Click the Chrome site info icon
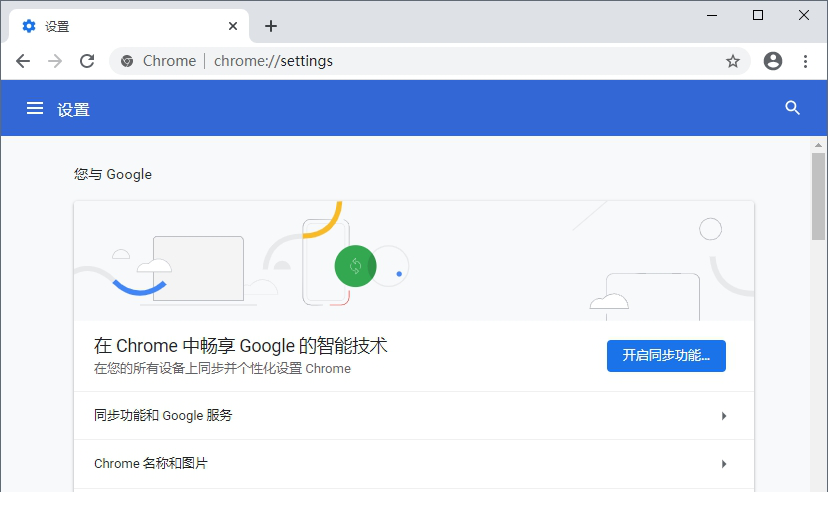The height and width of the screenshot is (511, 828). point(127,61)
